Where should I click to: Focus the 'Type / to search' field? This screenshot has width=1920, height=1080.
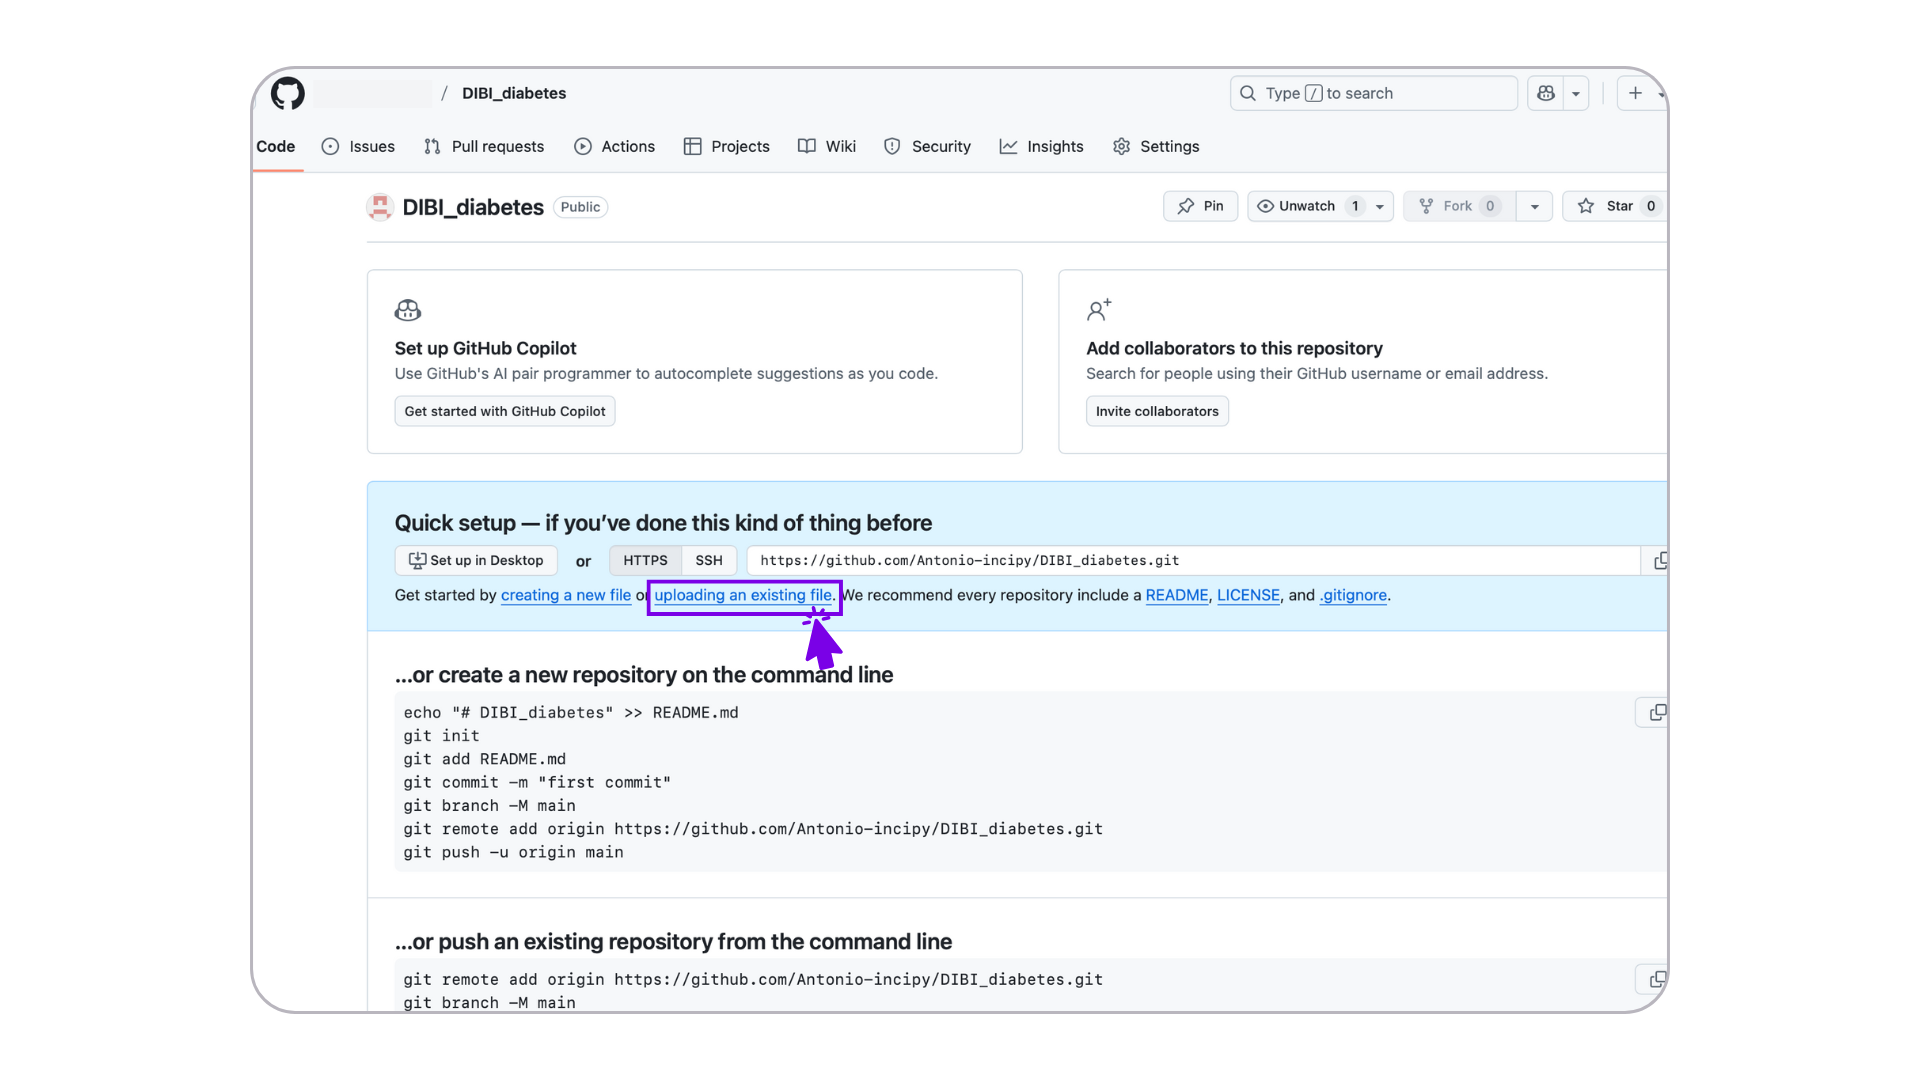[1374, 93]
